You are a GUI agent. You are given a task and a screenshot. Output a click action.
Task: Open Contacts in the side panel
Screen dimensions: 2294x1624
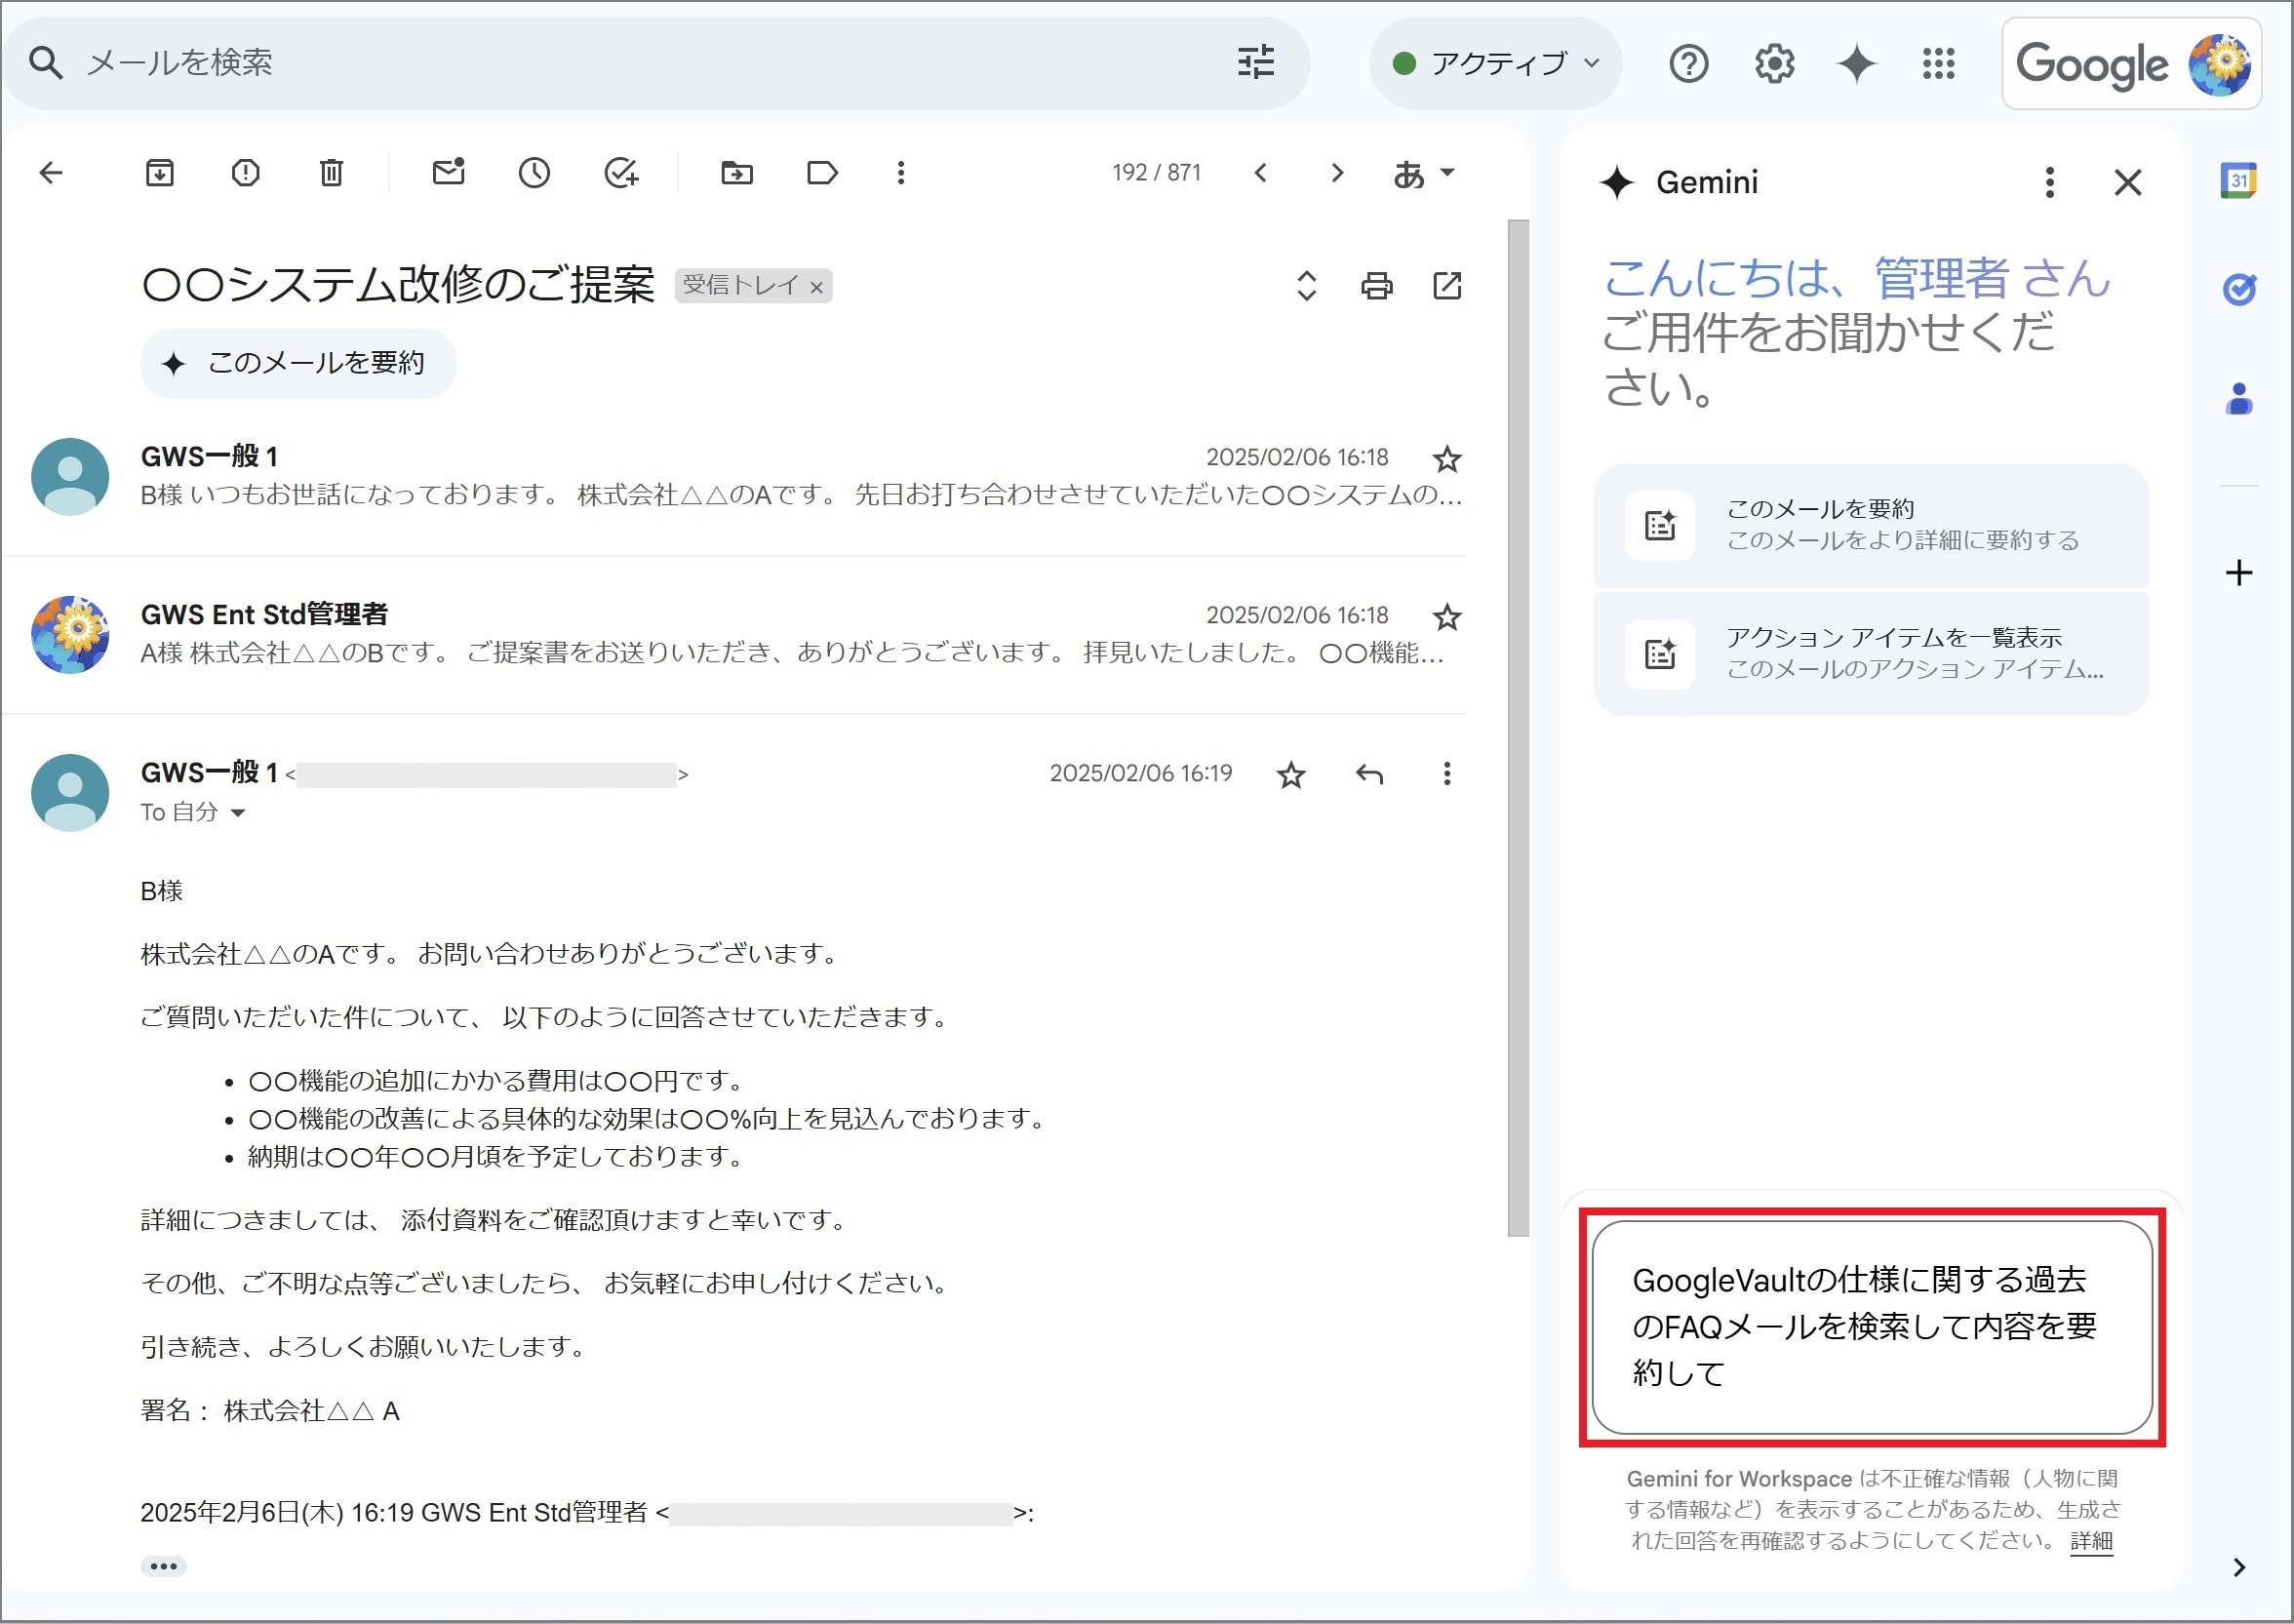[2239, 399]
